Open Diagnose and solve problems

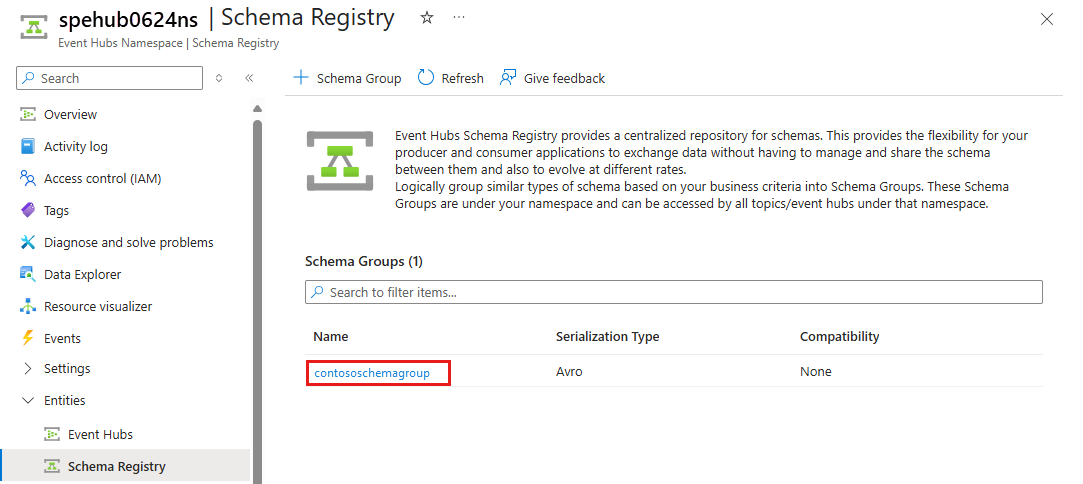[126, 242]
